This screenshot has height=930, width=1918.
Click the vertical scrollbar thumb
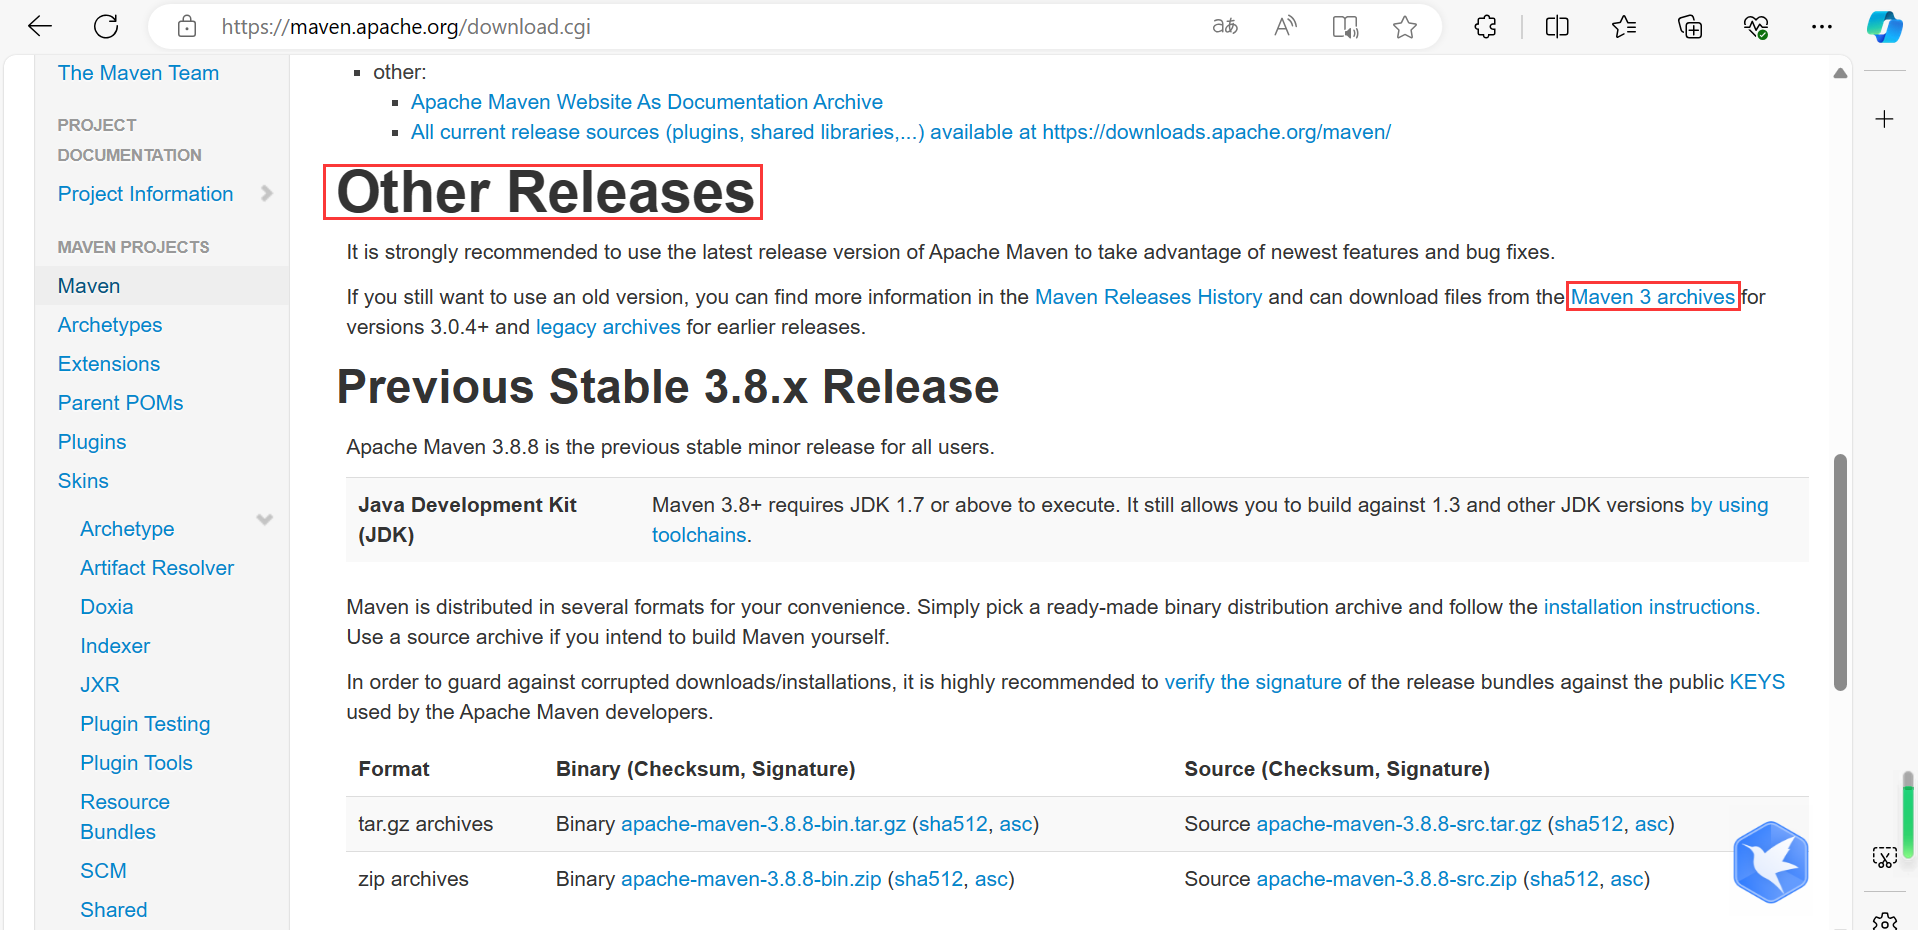1840,572
